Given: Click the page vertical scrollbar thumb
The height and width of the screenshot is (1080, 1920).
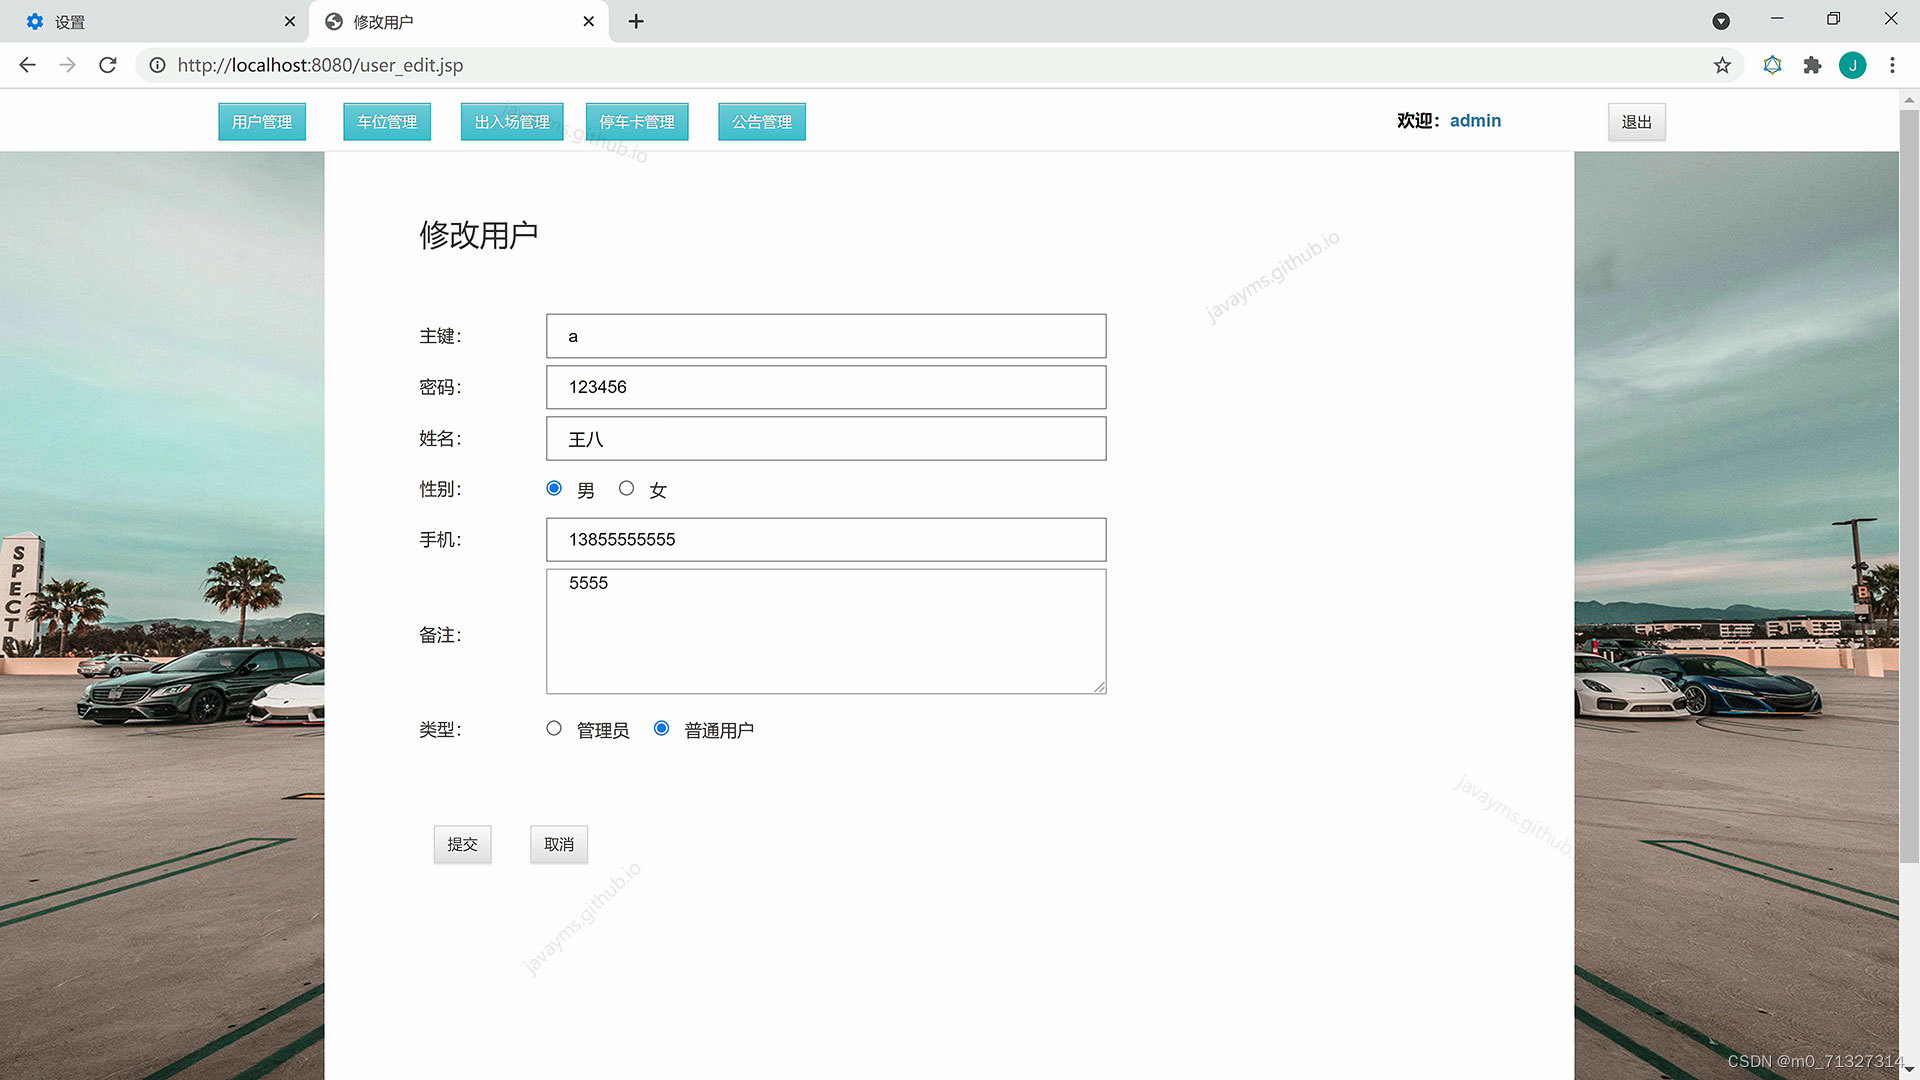Looking at the screenshot, I should pos(1909,485).
